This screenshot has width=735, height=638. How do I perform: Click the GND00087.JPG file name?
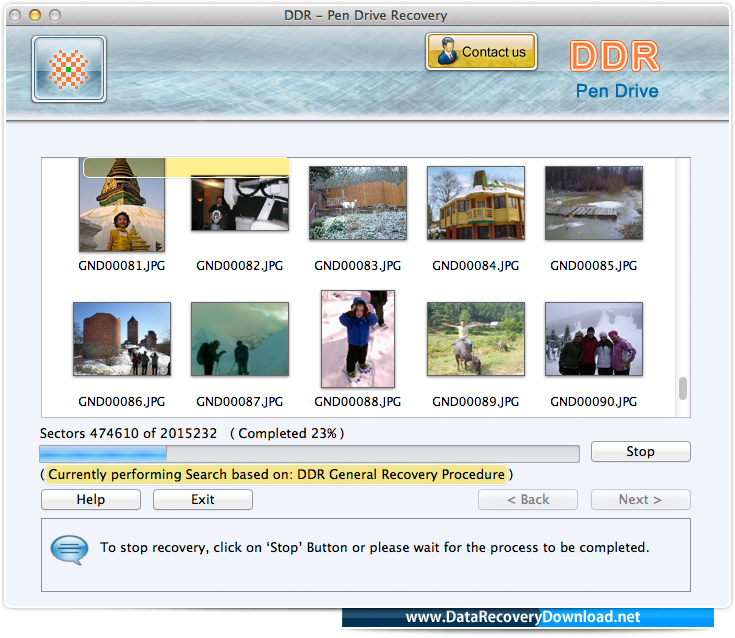point(240,402)
